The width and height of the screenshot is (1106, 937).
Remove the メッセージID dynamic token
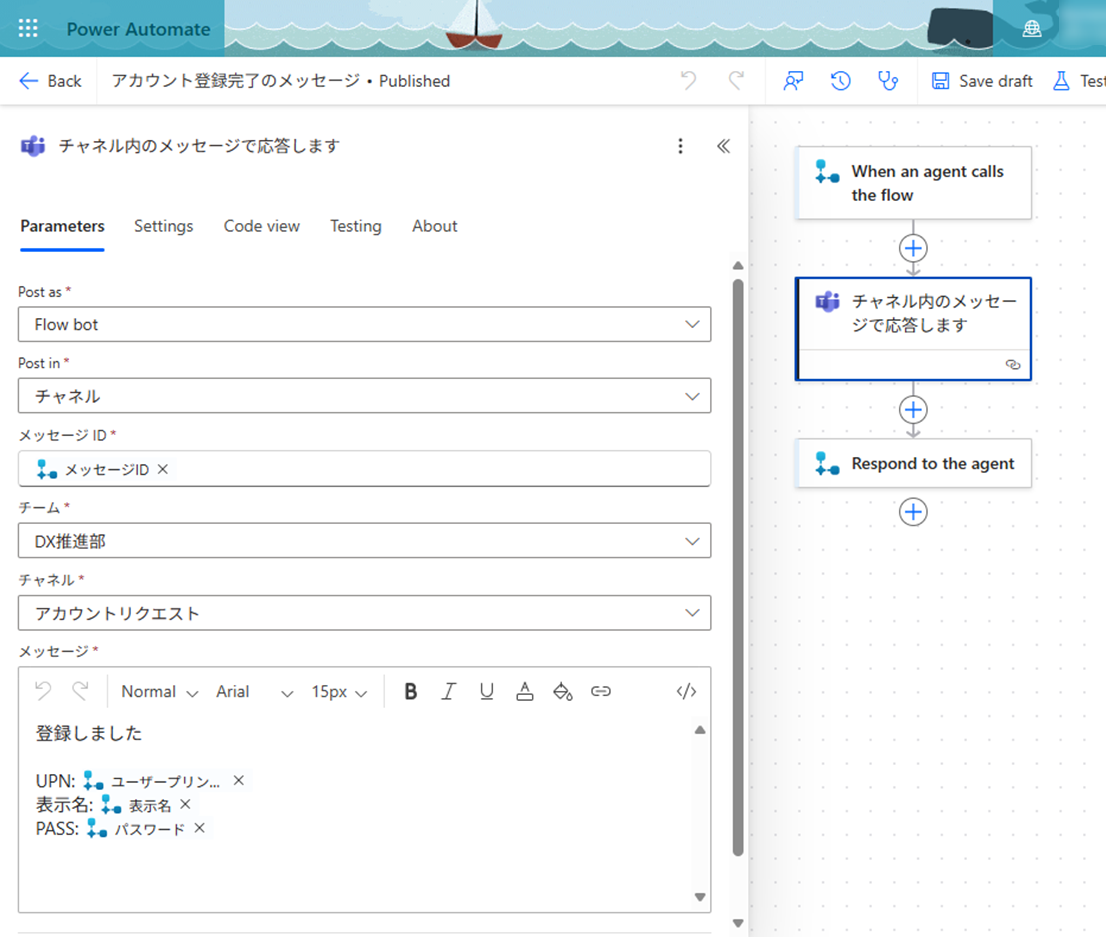163,469
